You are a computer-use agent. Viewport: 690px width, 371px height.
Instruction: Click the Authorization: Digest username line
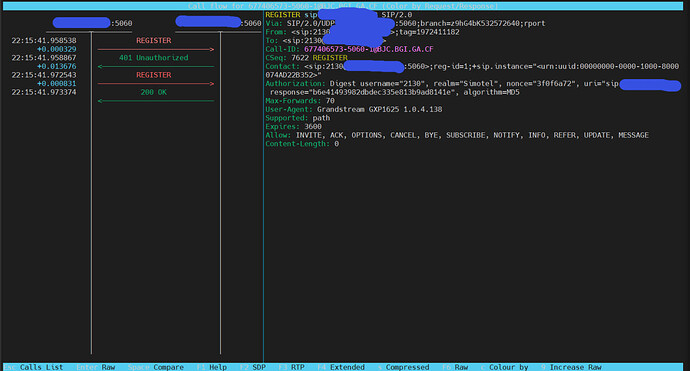(x=473, y=84)
